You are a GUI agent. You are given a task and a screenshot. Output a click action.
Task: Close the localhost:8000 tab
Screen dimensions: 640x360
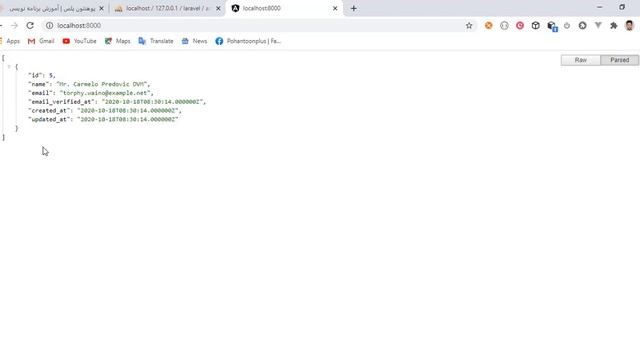(335, 8)
